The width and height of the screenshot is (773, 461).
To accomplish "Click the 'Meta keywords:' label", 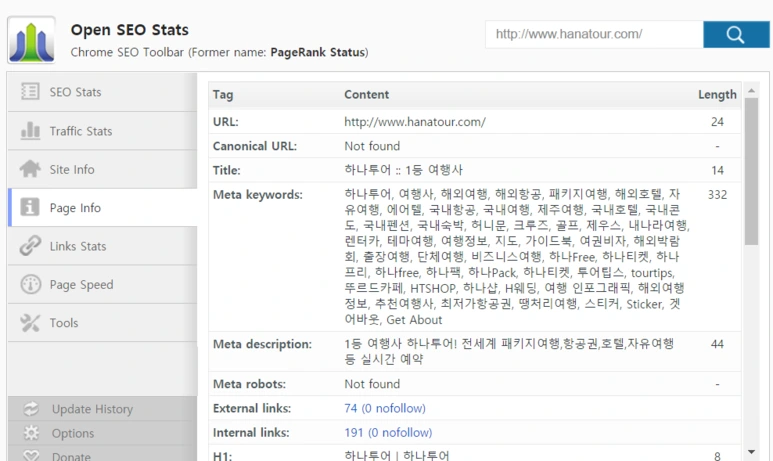I will pos(258,195).
